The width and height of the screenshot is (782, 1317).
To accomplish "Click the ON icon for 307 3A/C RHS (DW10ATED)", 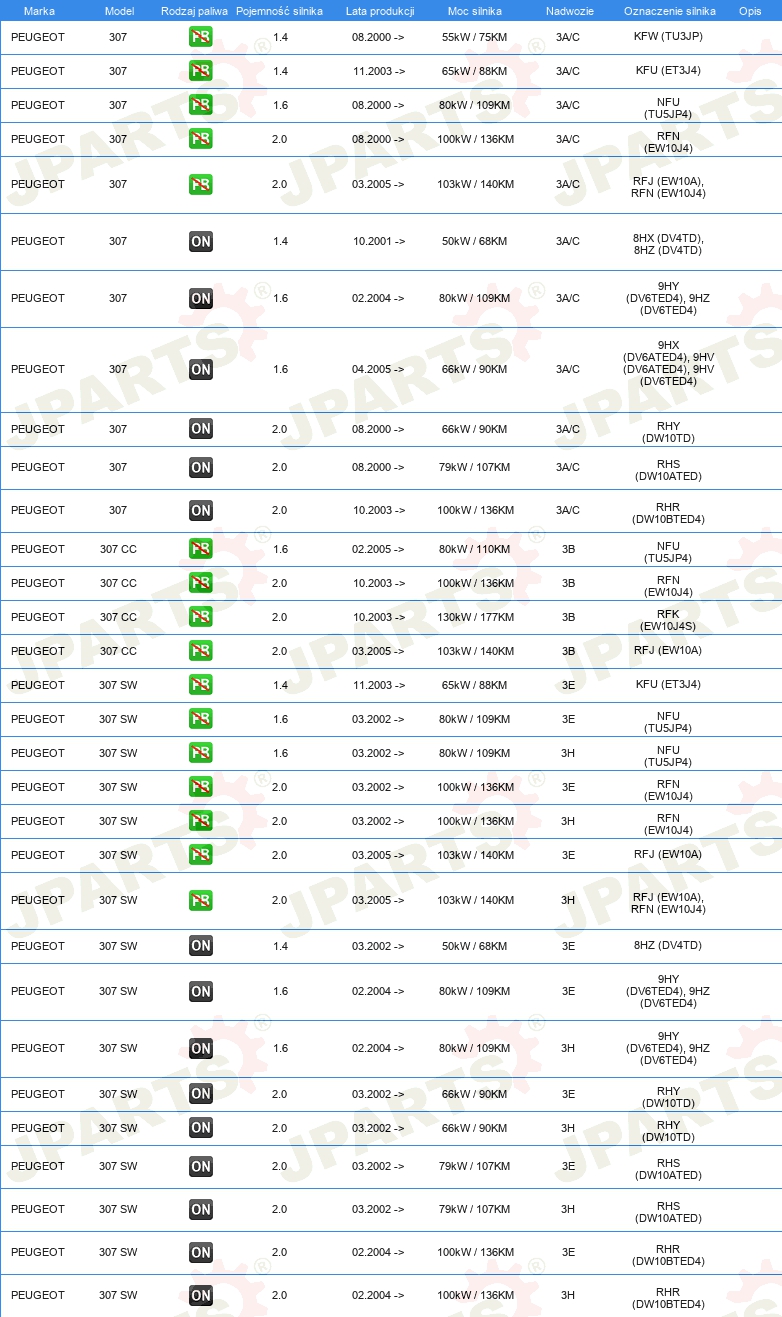I will (201, 467).
